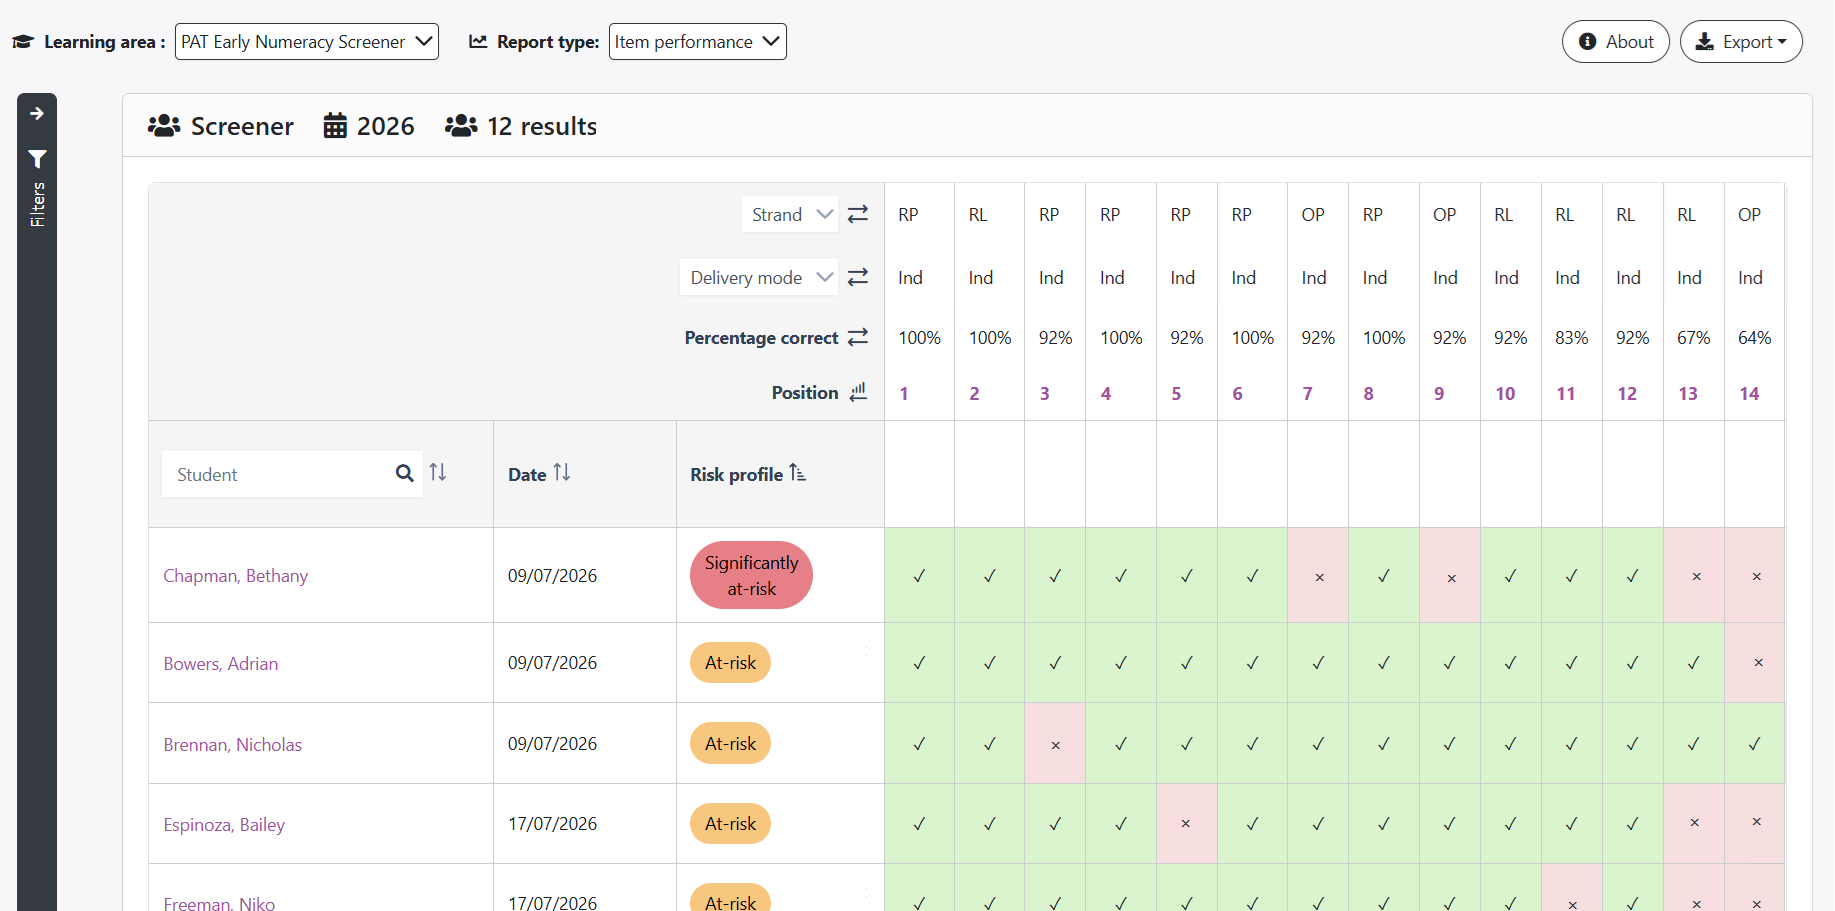
Task: Click the Student search input field
Action: tap(277, 474)
